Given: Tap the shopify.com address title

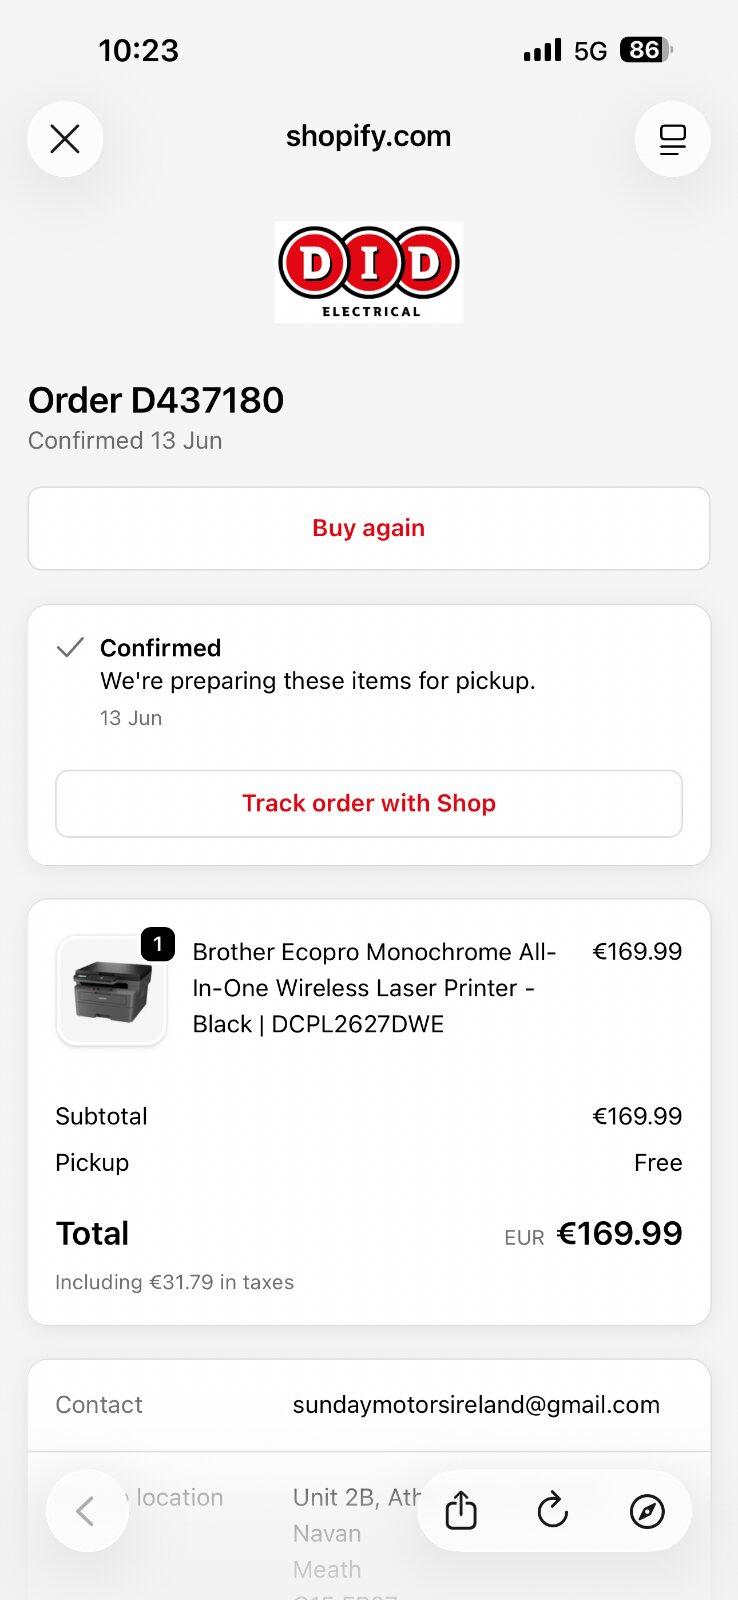Looking at the screenshot, I should [369, 136].
